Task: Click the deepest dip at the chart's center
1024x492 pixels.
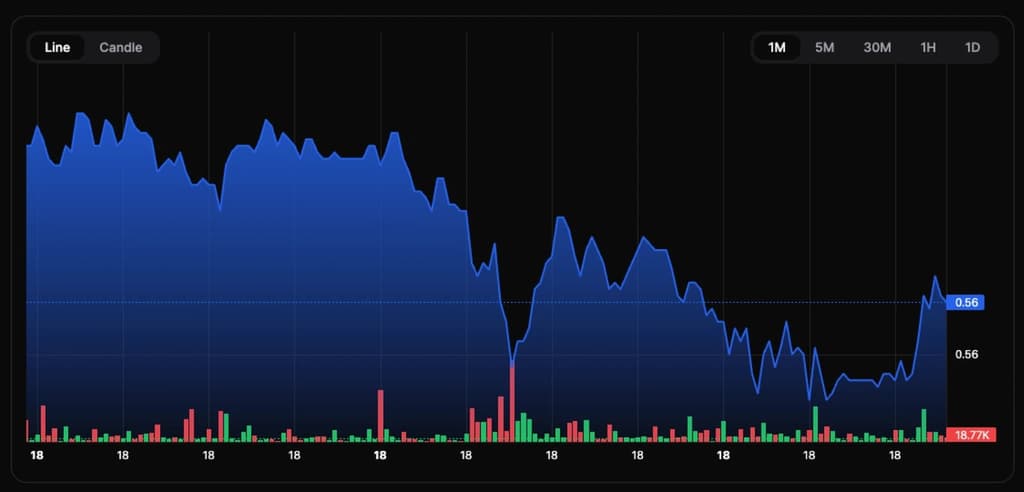Action: (x=512, y=364)
